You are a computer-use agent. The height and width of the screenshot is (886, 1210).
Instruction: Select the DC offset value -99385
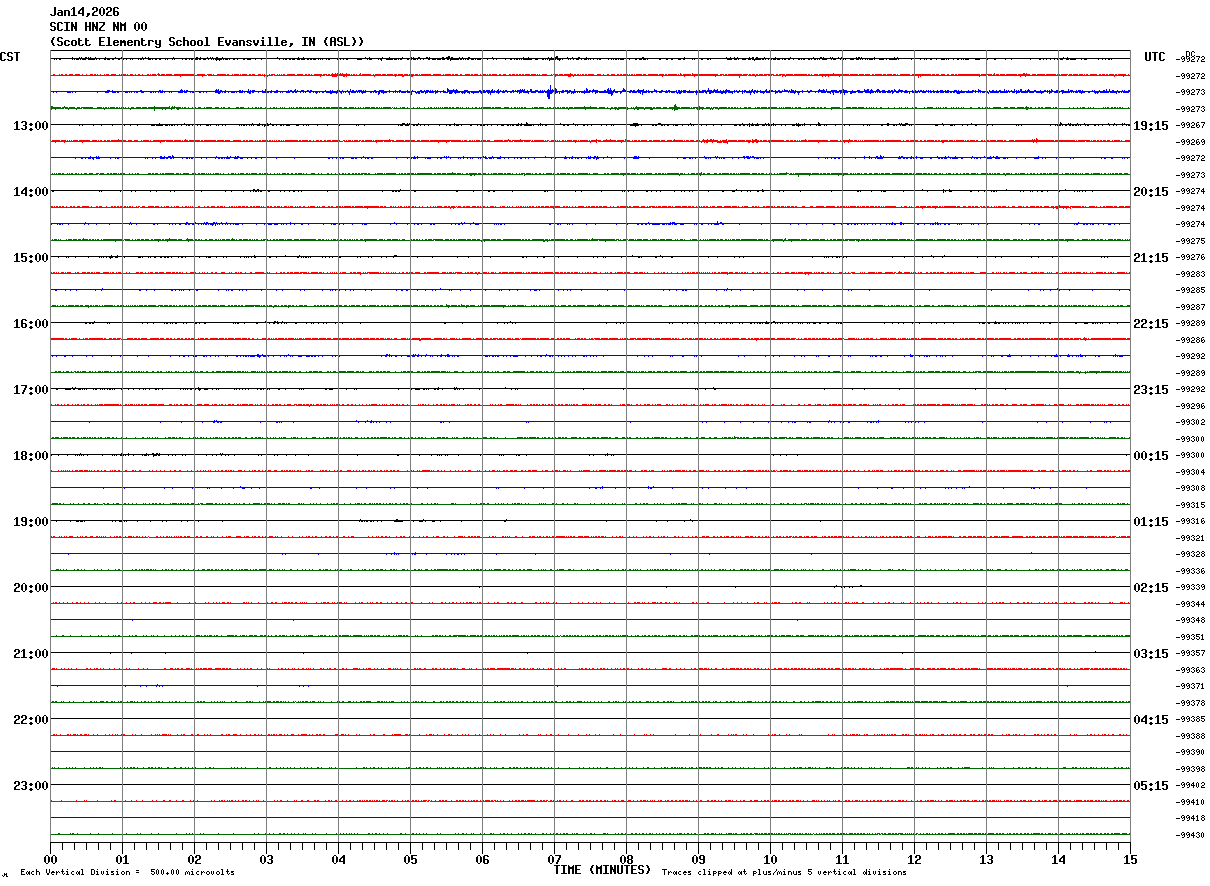click(1190, 720)
